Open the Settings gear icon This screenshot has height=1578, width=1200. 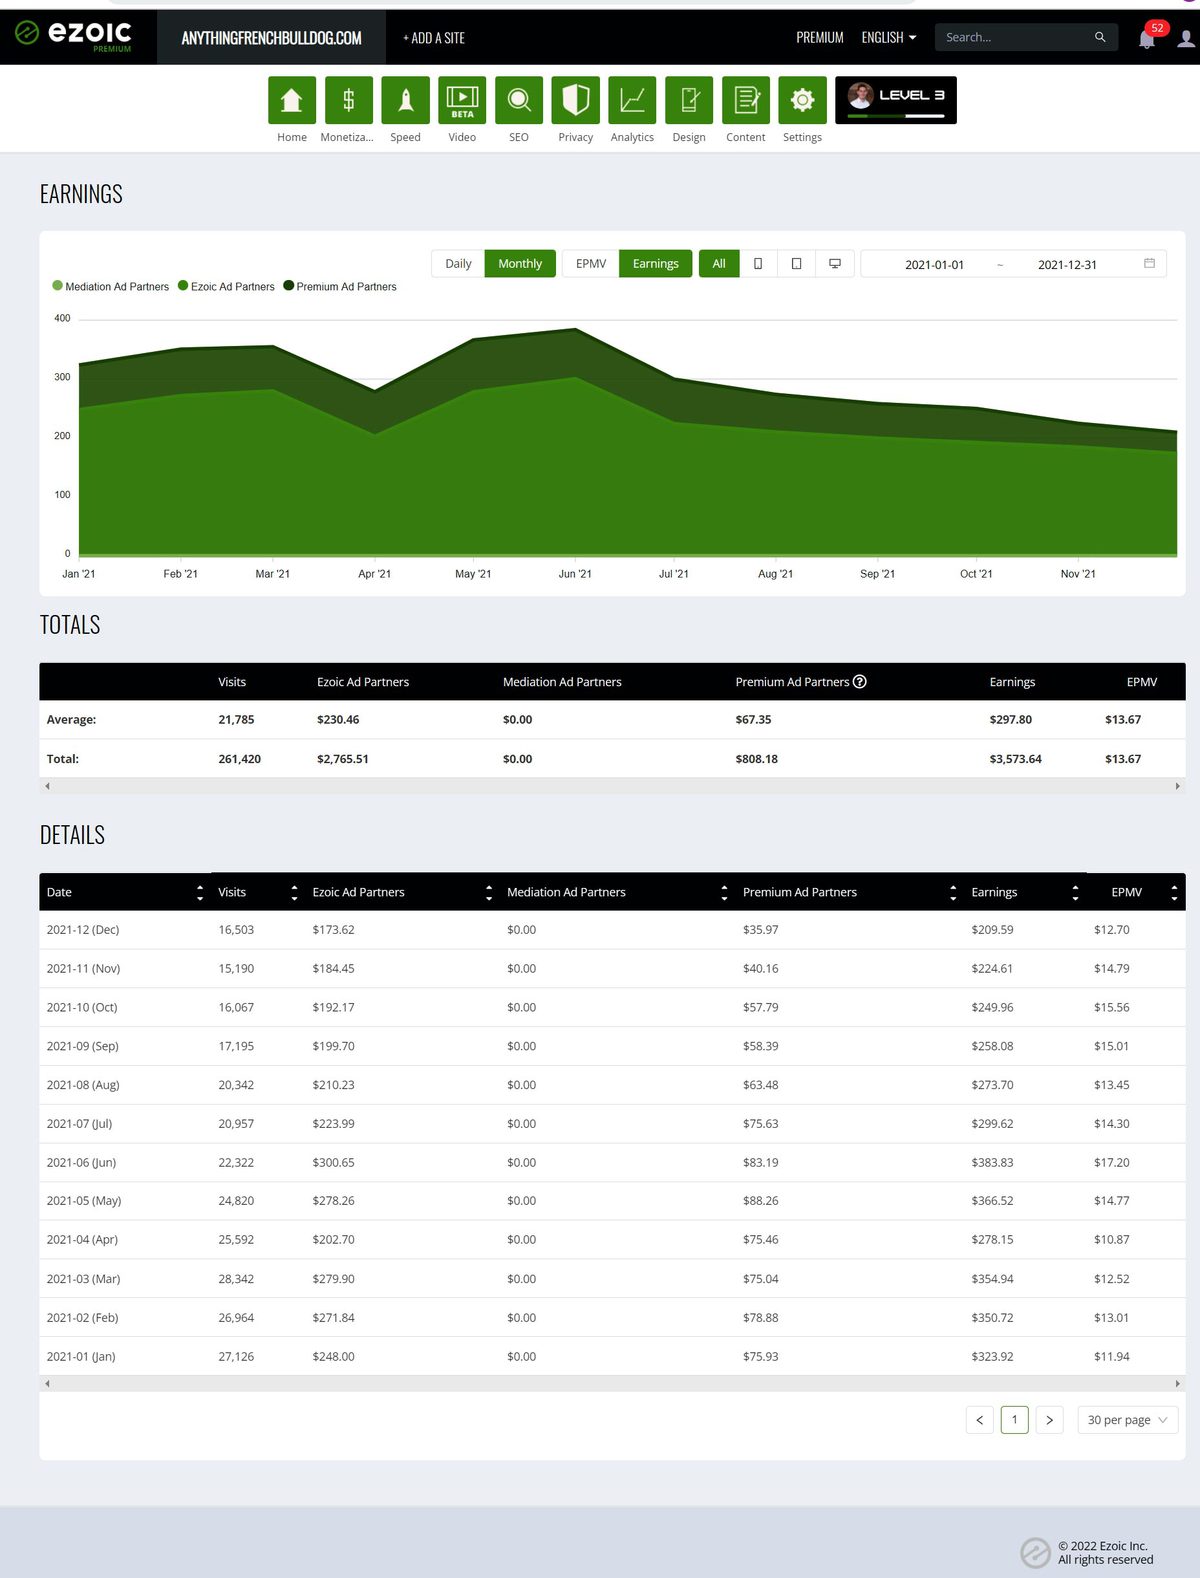coord(802,100)
